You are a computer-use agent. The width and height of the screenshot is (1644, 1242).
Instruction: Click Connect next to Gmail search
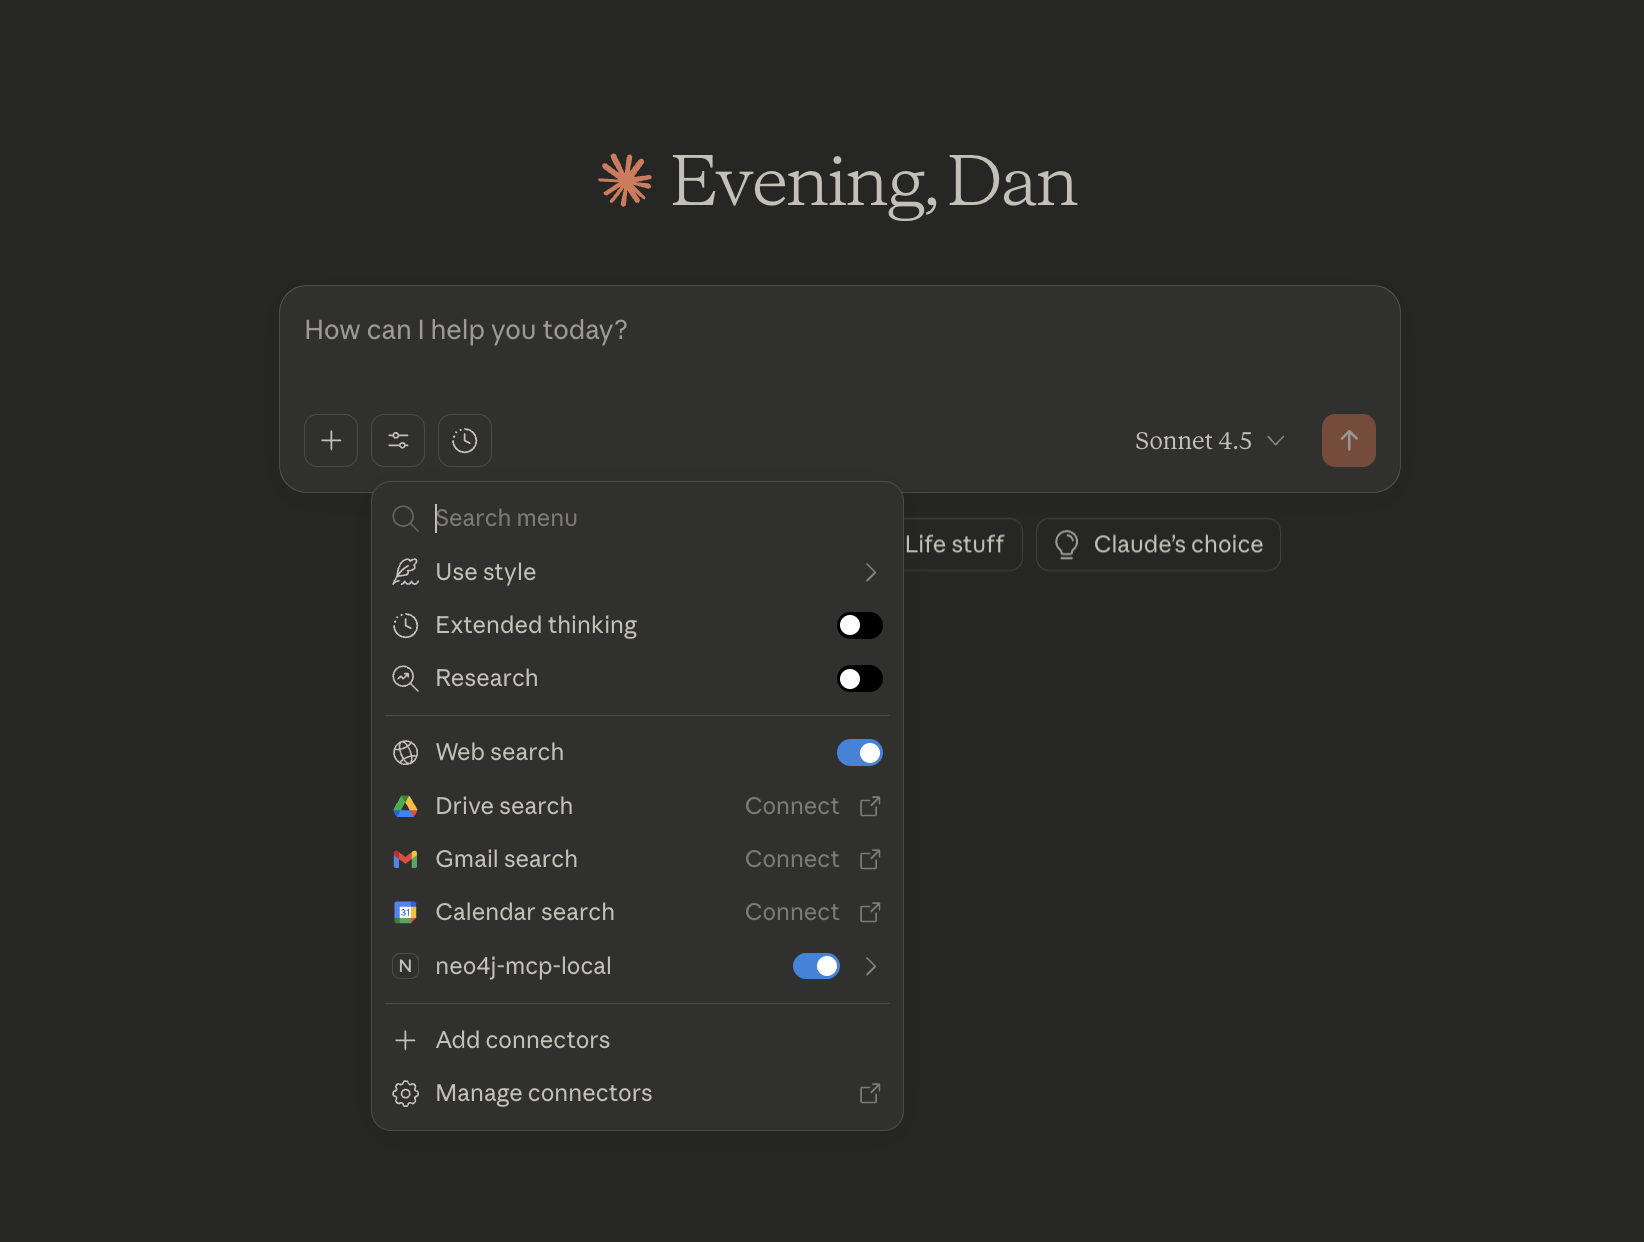(x=791, y=858)
